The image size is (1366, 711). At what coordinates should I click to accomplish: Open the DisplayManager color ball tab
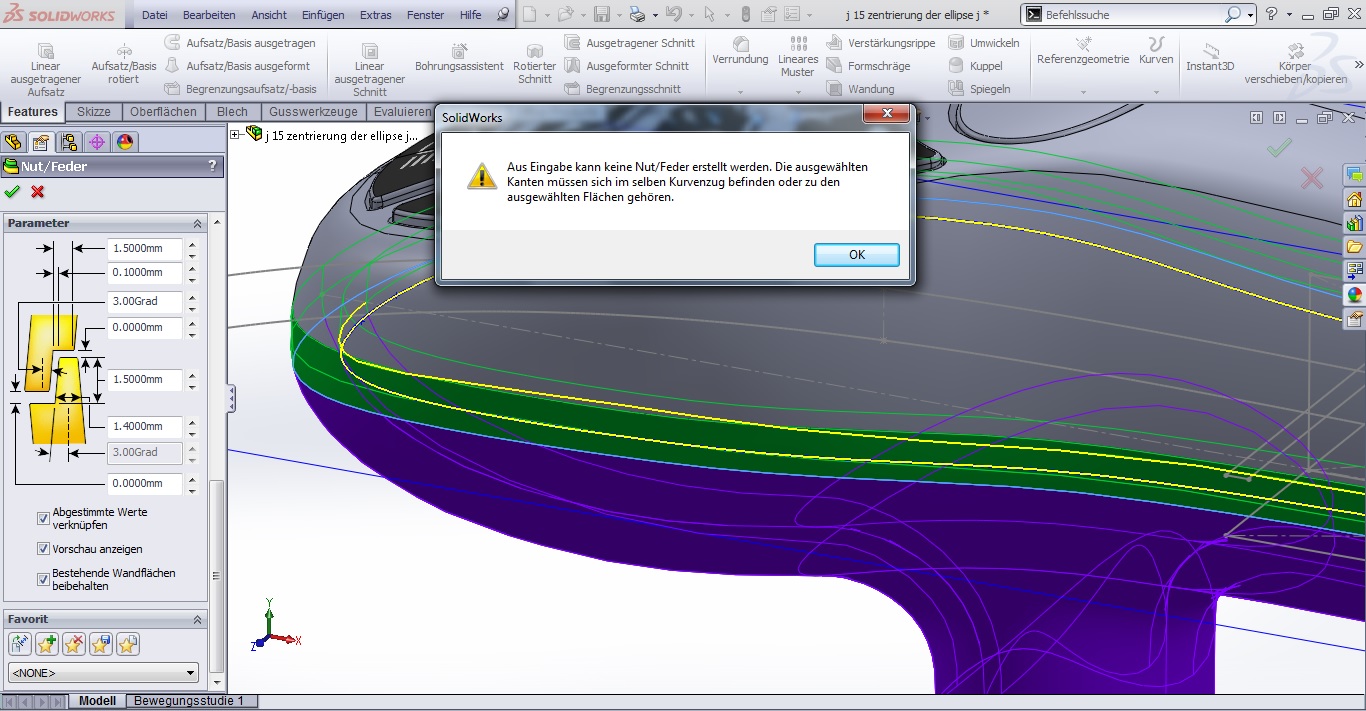[x=125, y=142]
